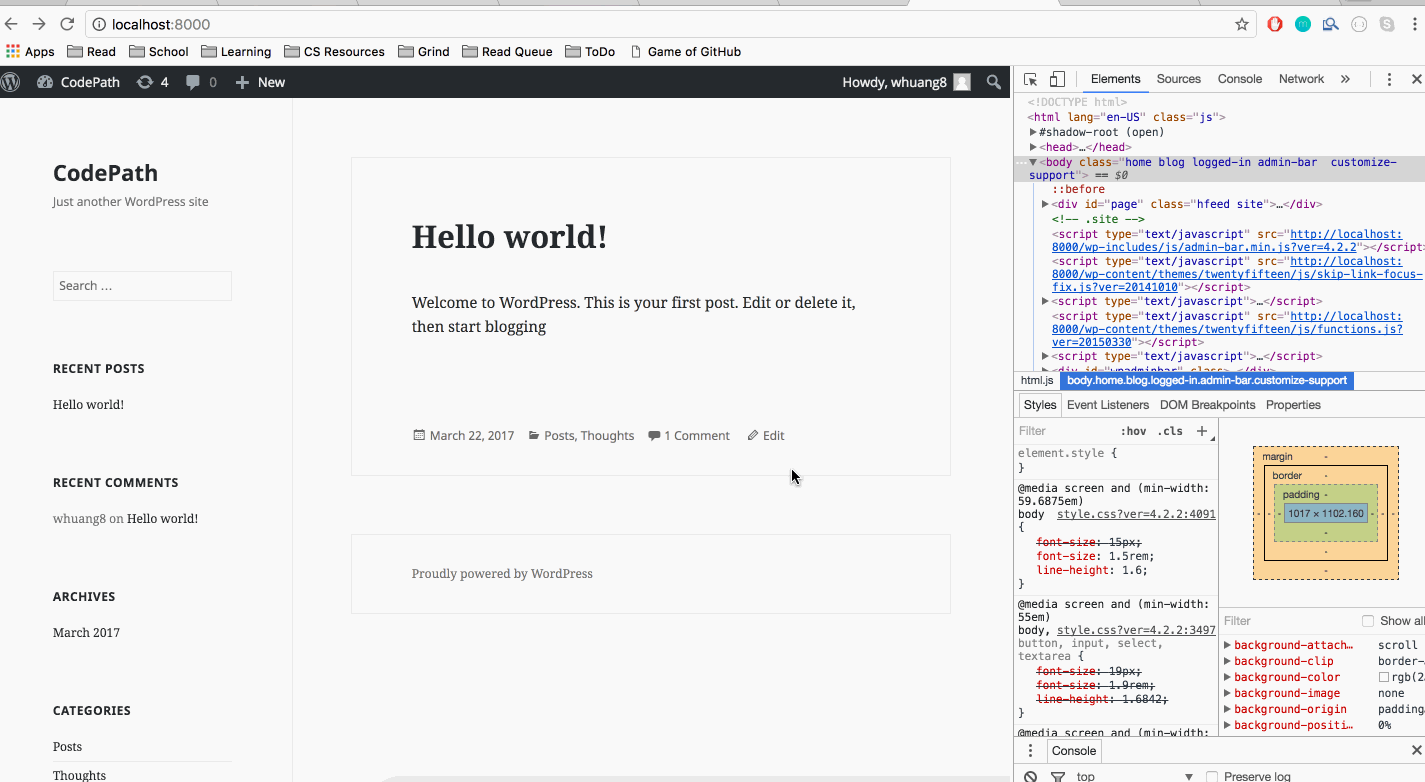This screenshot has height=782, width=1425.
Task: Open the Hello world! post title
Action: click(509, 237)
